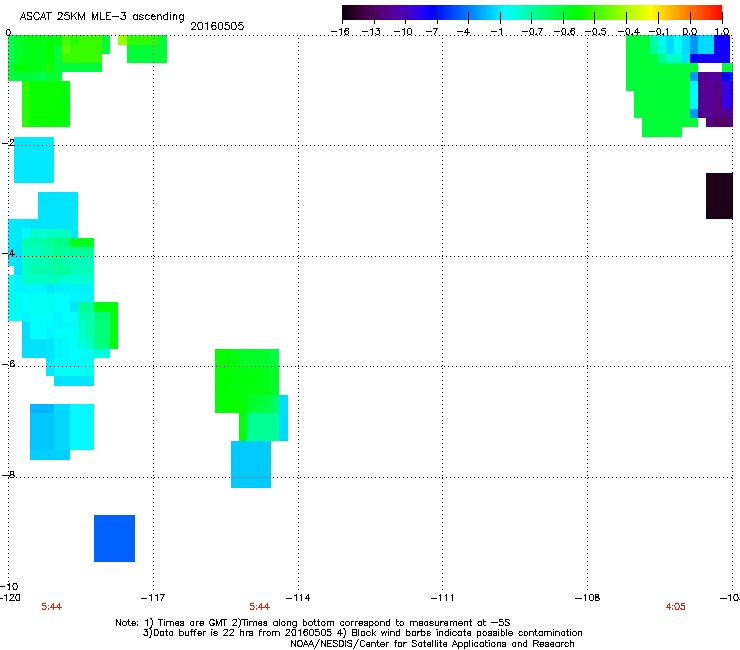
Task: Select the date label 20160505
Action: click(217, 26)
